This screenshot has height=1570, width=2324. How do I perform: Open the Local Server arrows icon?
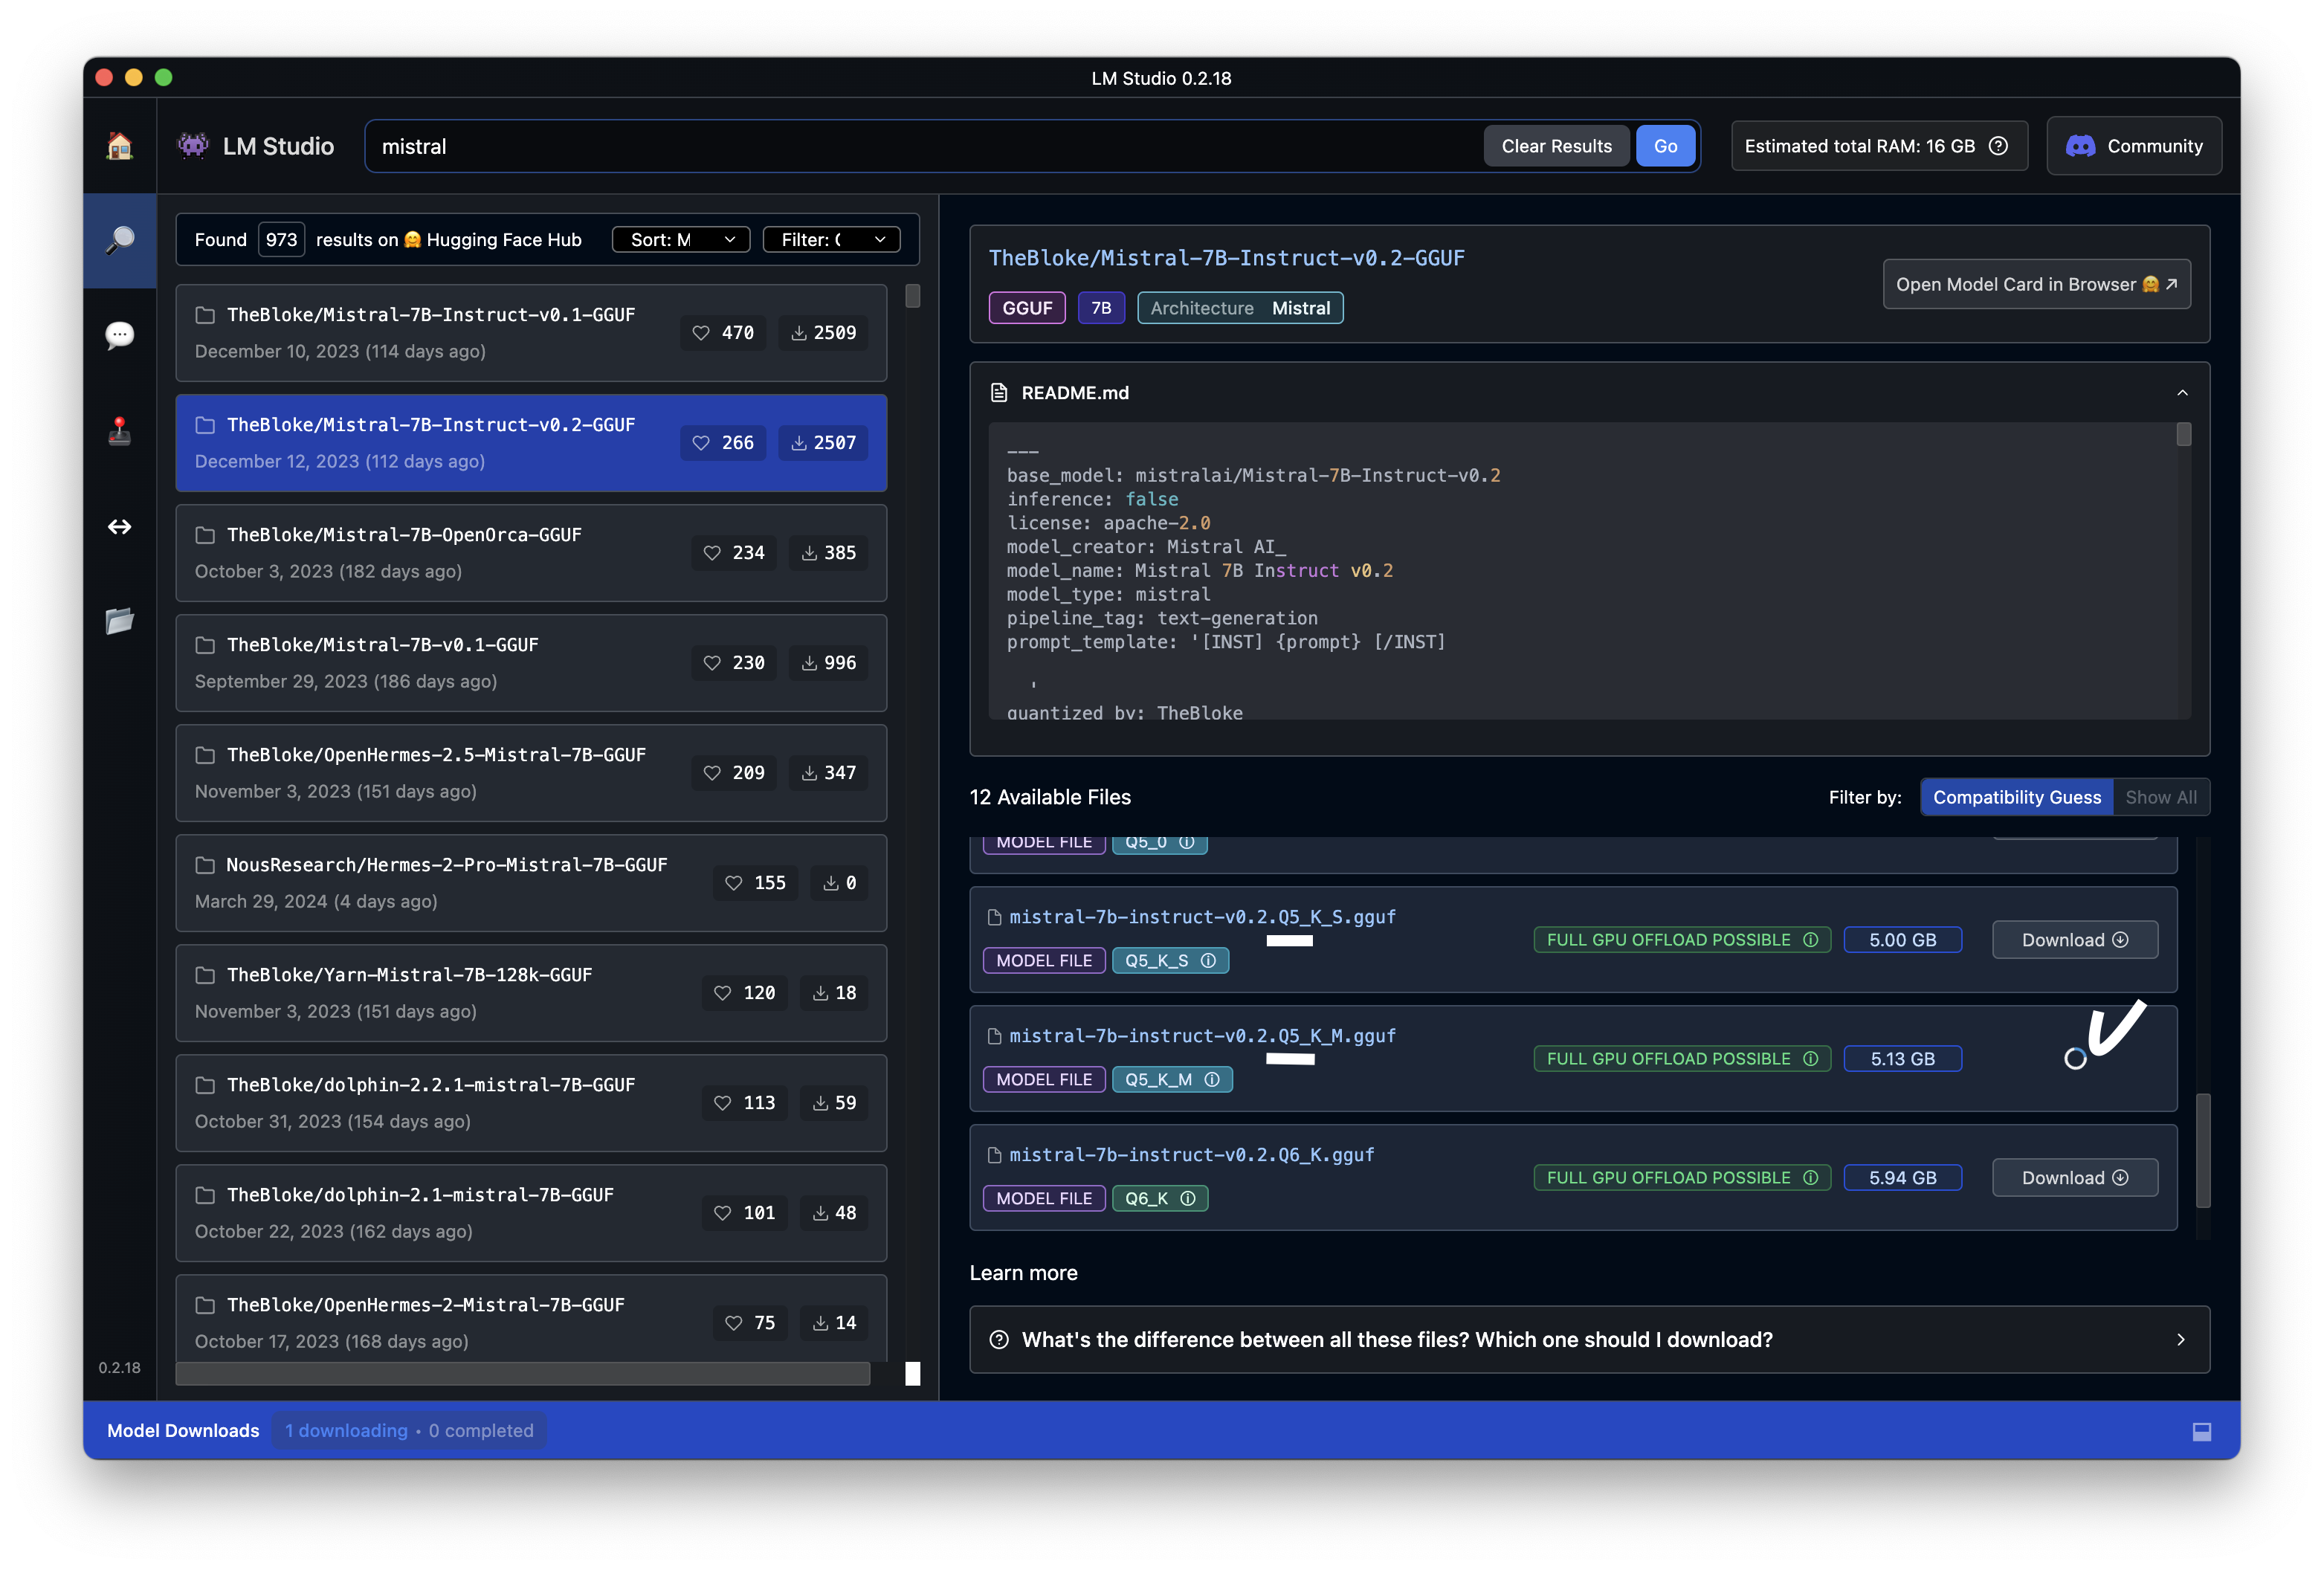pyautogui.click(x=119, y=527)
